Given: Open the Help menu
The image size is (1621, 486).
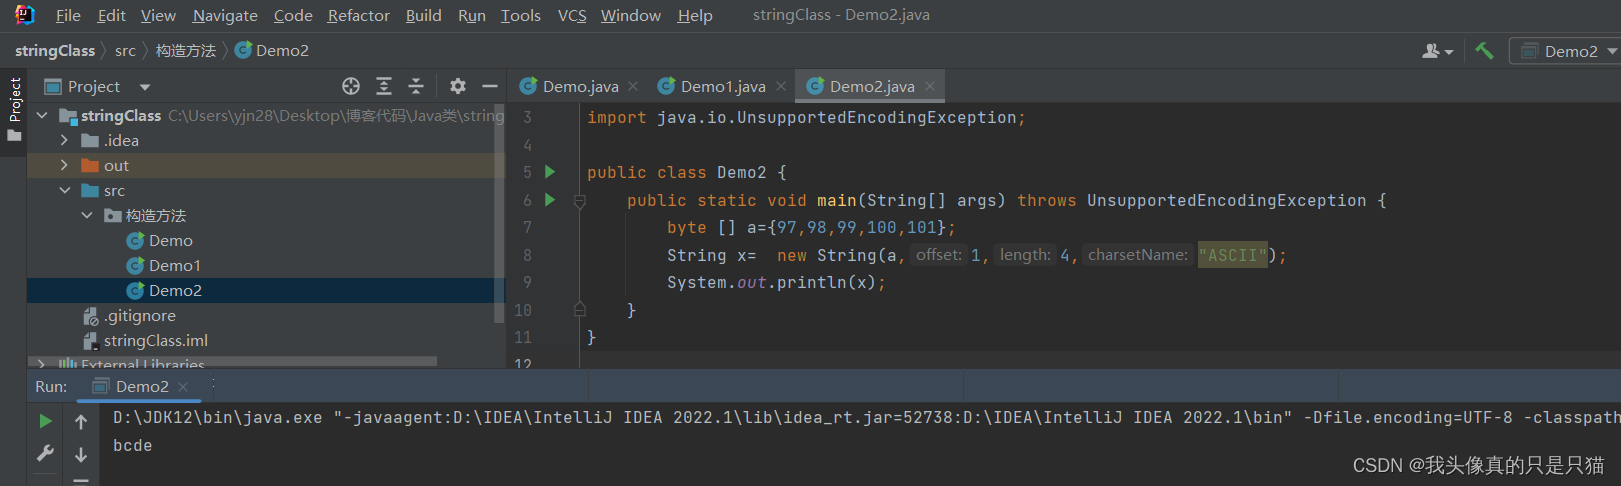Looking at the screenshot, I should coord(695,15).
